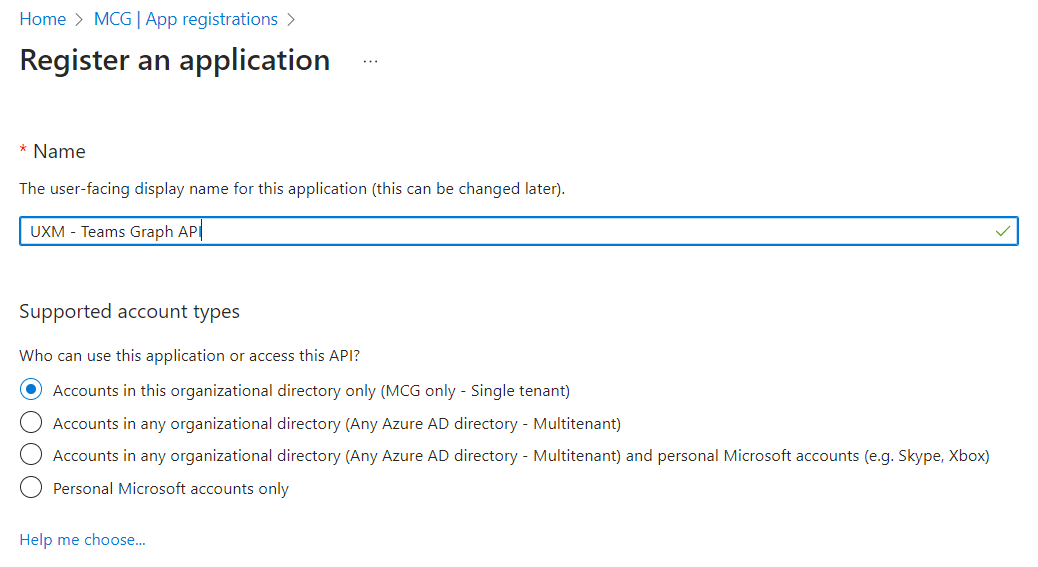Select Personal Microsoft accounts only radio button
The height and width of the screenshot is (567, 1038).
pos(31,488)
